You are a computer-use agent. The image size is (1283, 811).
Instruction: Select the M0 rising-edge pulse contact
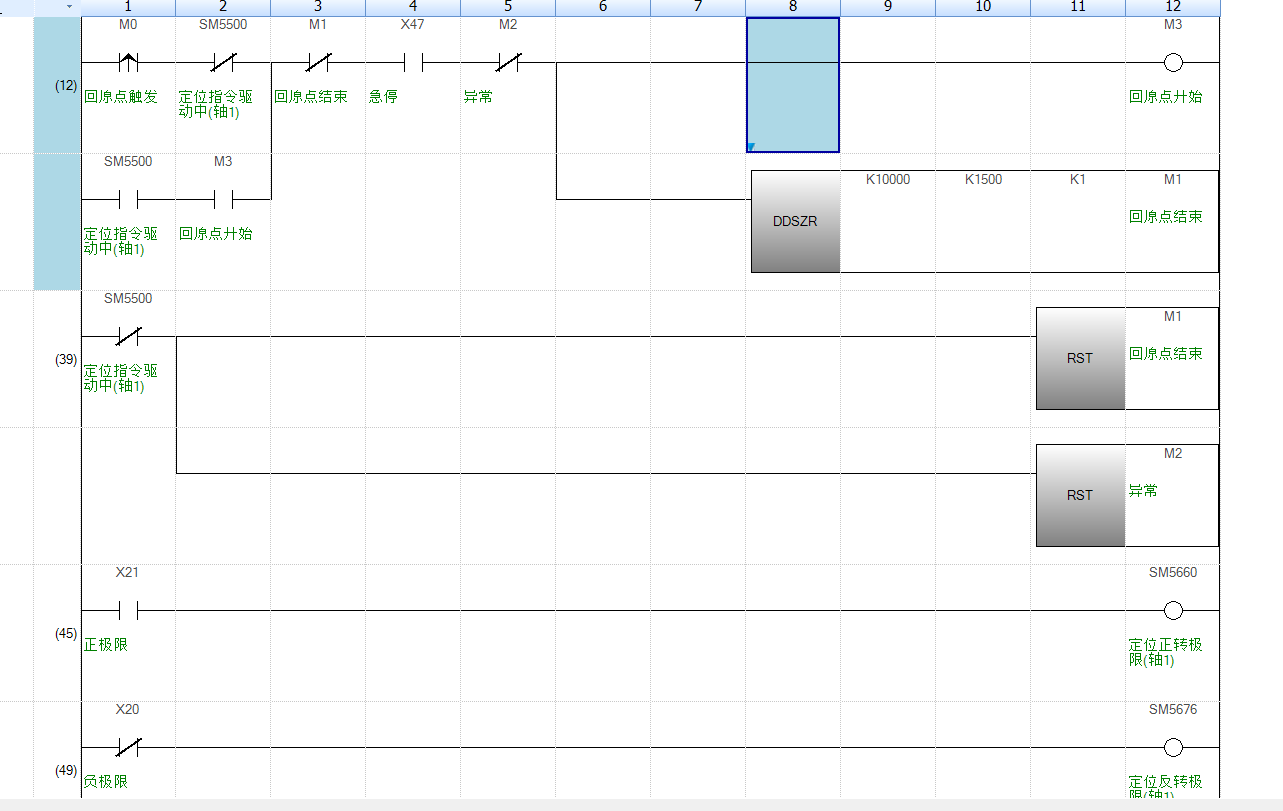click(x=128, y=63)
